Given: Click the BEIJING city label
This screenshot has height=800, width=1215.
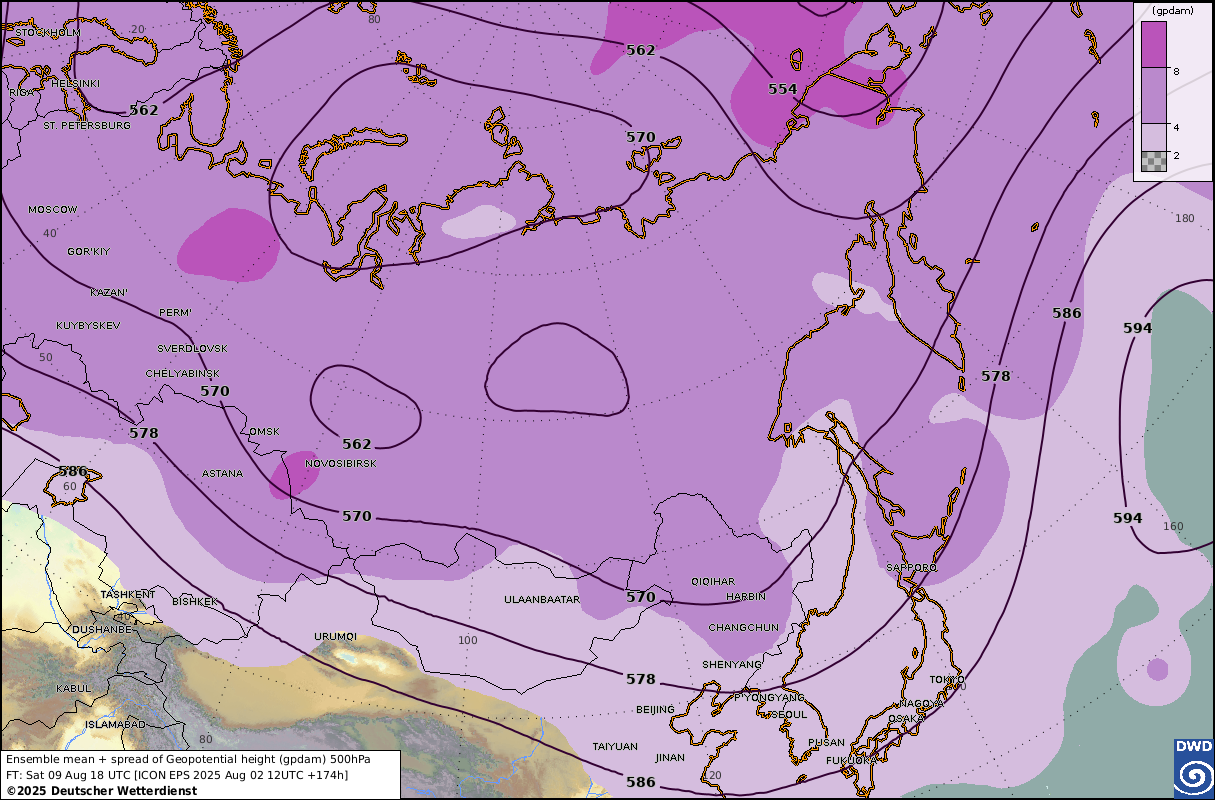Looking at the screenshot, I should (x=655, y=710).
